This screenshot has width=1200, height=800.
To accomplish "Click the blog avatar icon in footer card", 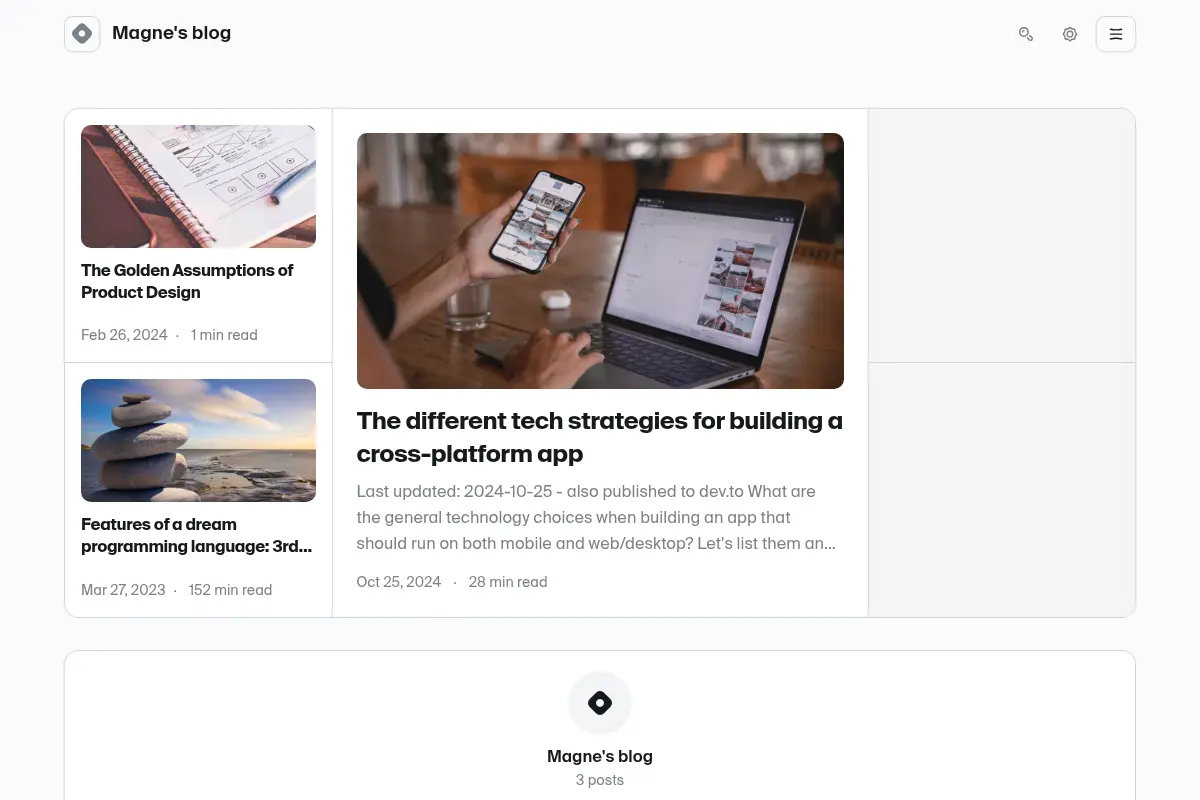I will pos(600,703).
